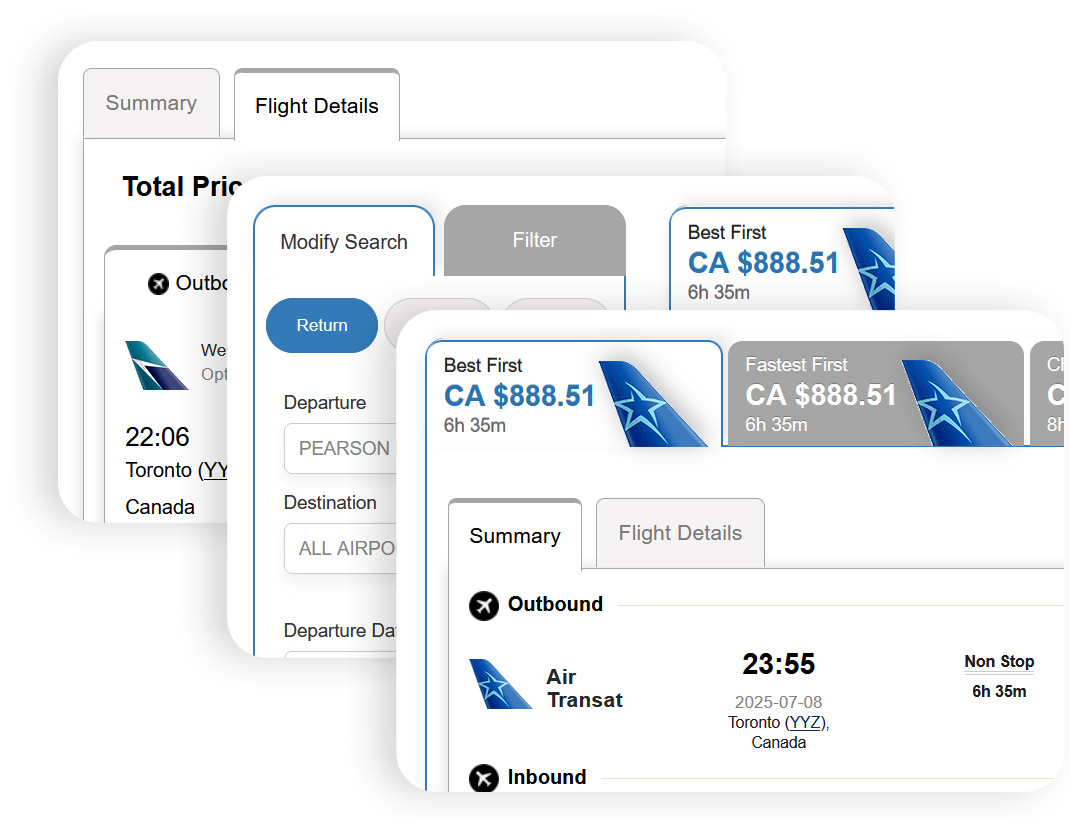Screen dimensions: 1070x833
Task: Open the PEARSON departure airport field
Action: point(340,448)
